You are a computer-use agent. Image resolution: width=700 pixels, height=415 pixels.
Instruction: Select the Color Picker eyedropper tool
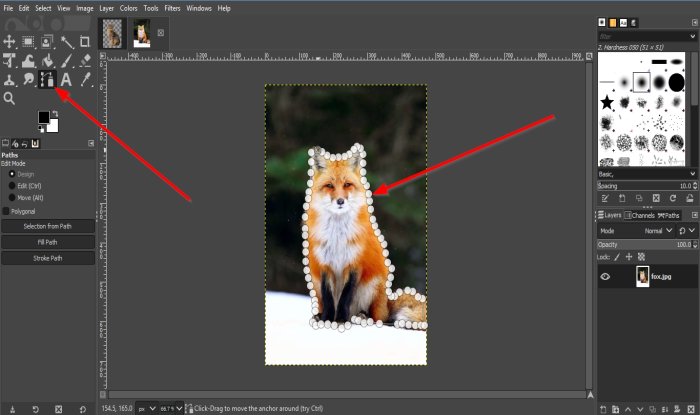click(x=85, y=80)
